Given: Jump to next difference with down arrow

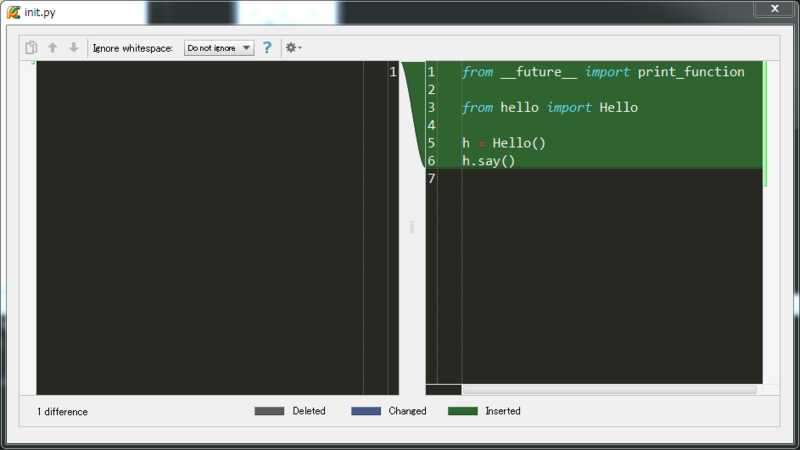Looking at the screenshot, I should 73,47.
